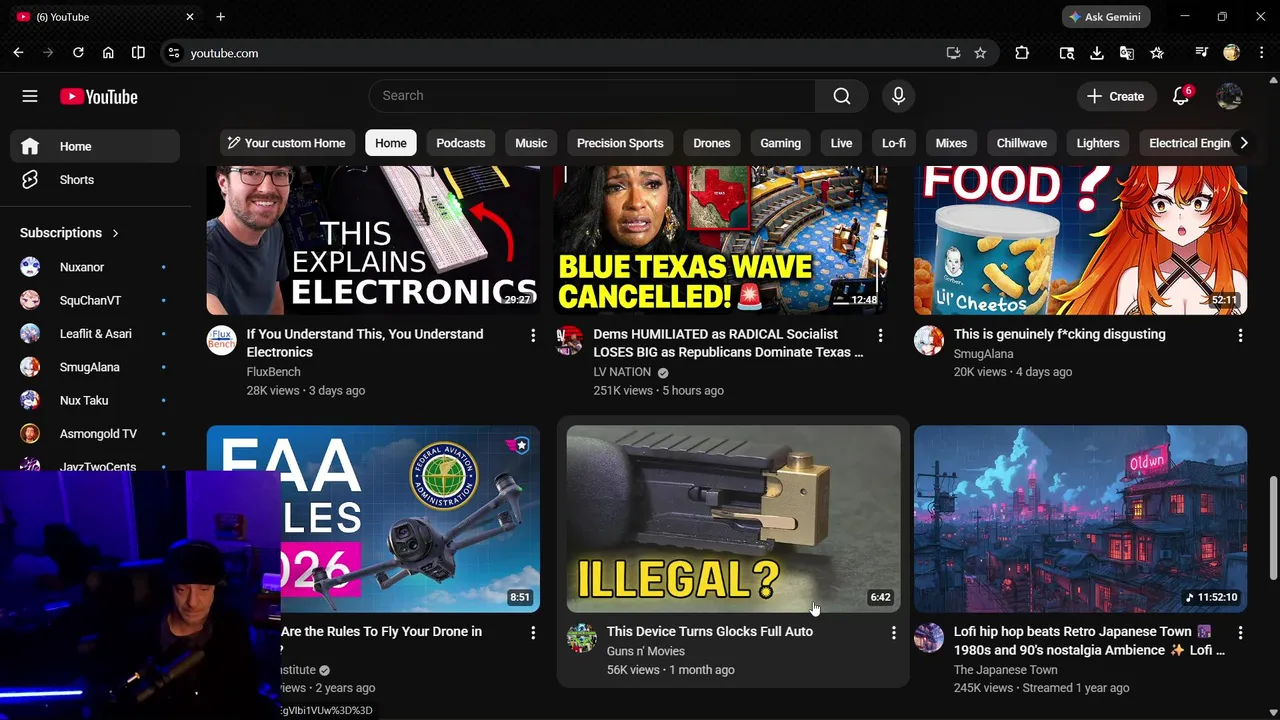
Task: Open Guns n' Movies channel avatar
Action: (x=582, y=637)
